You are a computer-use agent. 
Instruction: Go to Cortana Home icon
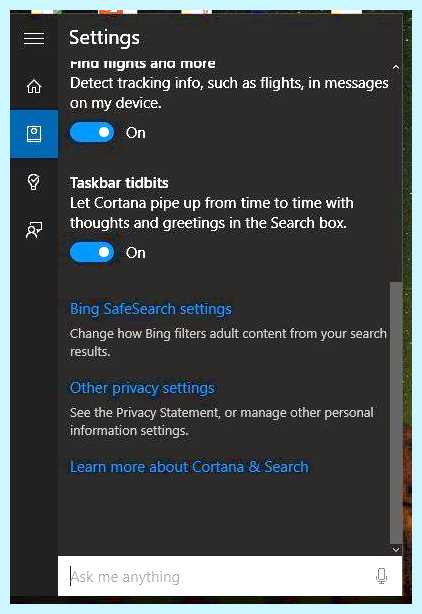[34, 86]
